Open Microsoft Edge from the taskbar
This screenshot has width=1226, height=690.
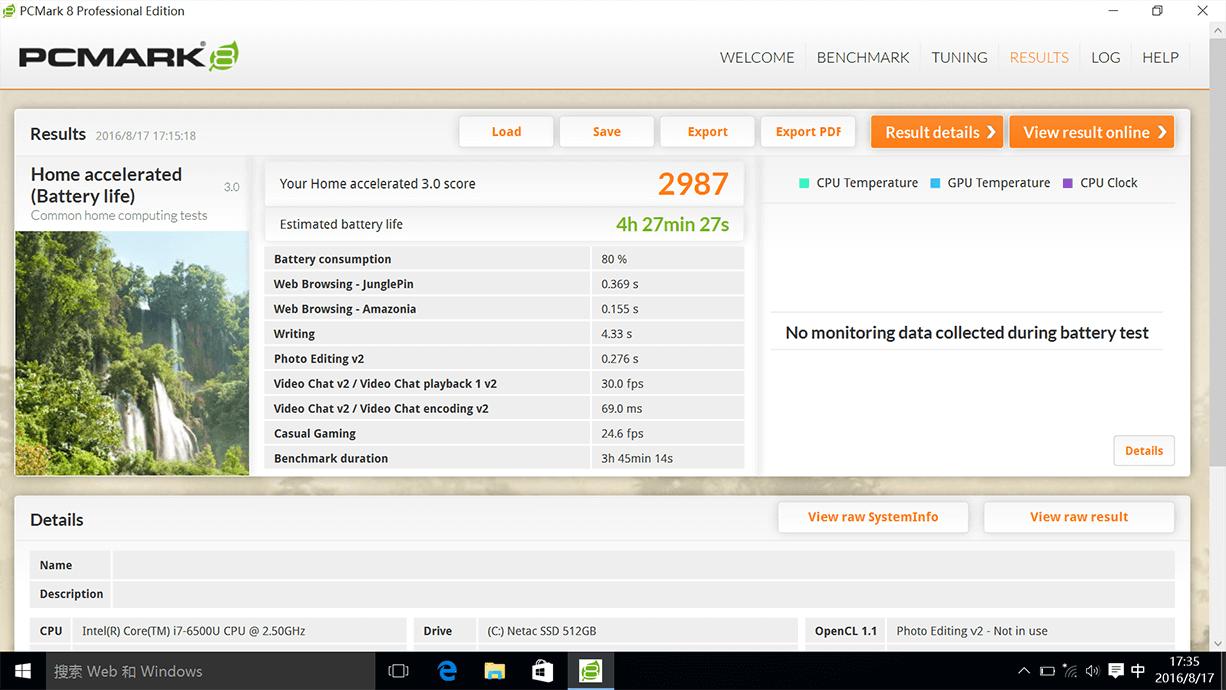coord(447,671)
